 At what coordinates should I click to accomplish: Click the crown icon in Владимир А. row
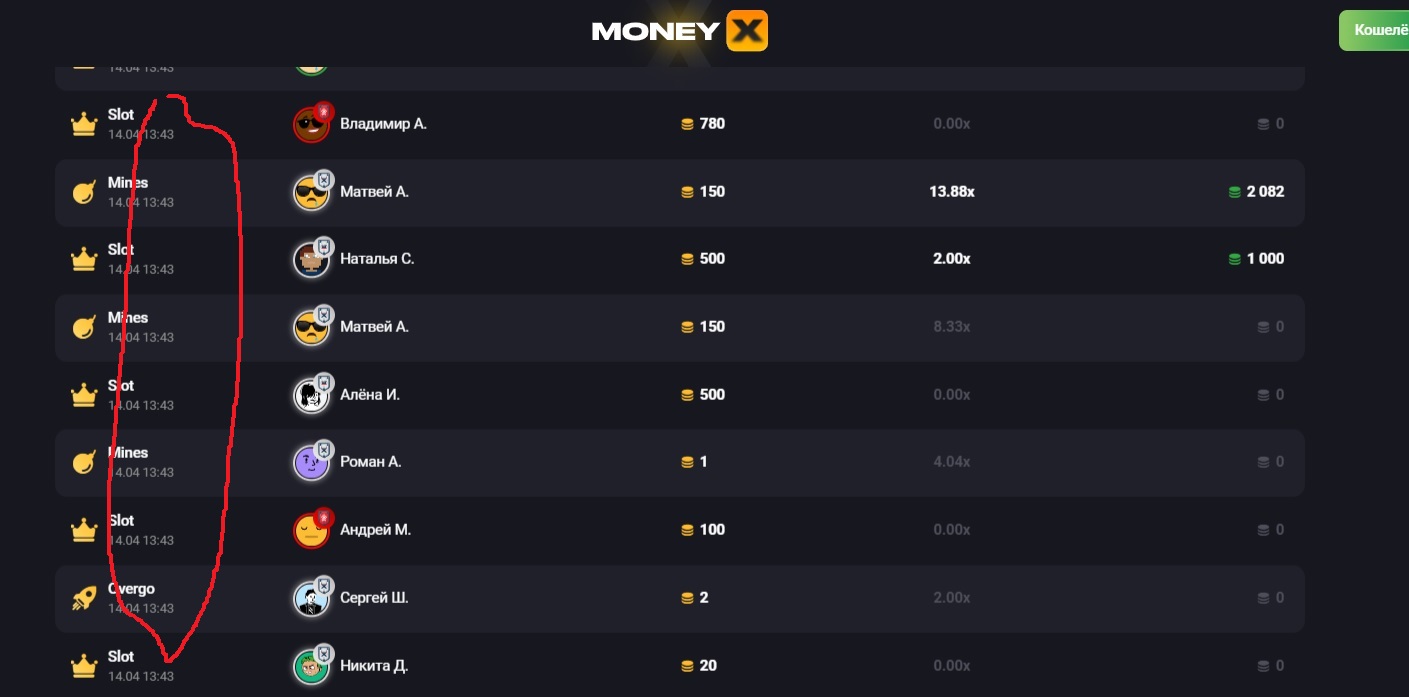point(83,125)
